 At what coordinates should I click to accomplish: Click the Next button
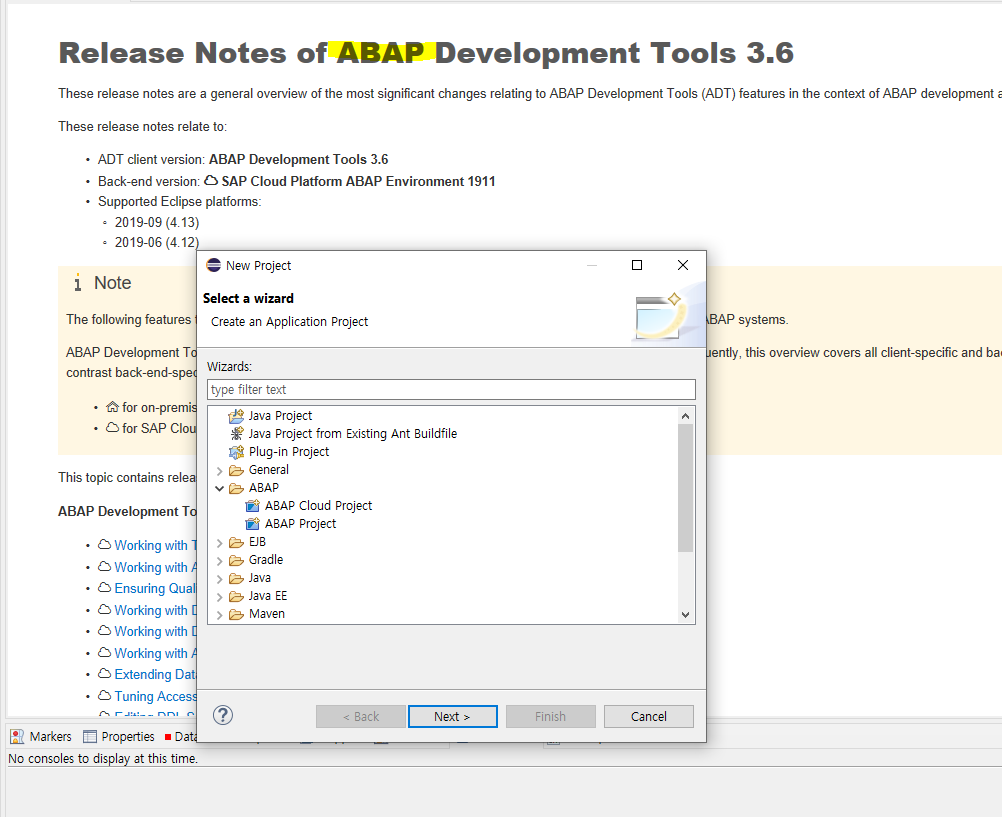(x=452, y=717)
